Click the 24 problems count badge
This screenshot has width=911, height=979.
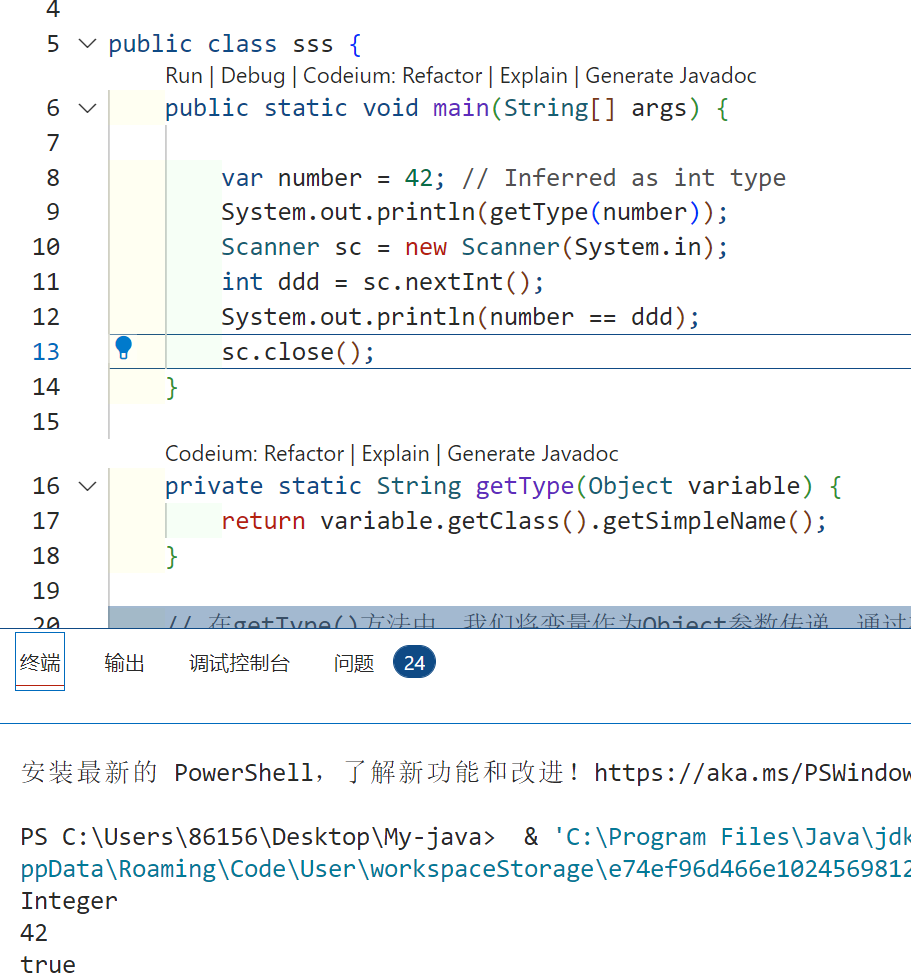pos(414,662)
